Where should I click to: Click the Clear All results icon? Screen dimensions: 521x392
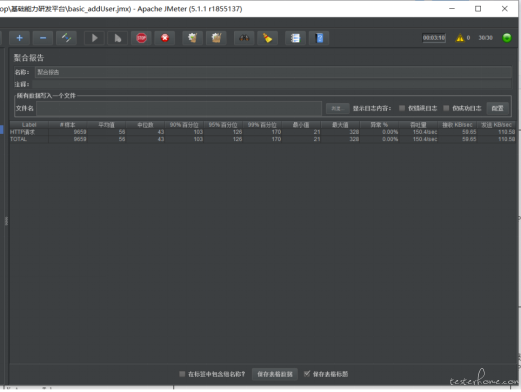(x=216, y=38)
